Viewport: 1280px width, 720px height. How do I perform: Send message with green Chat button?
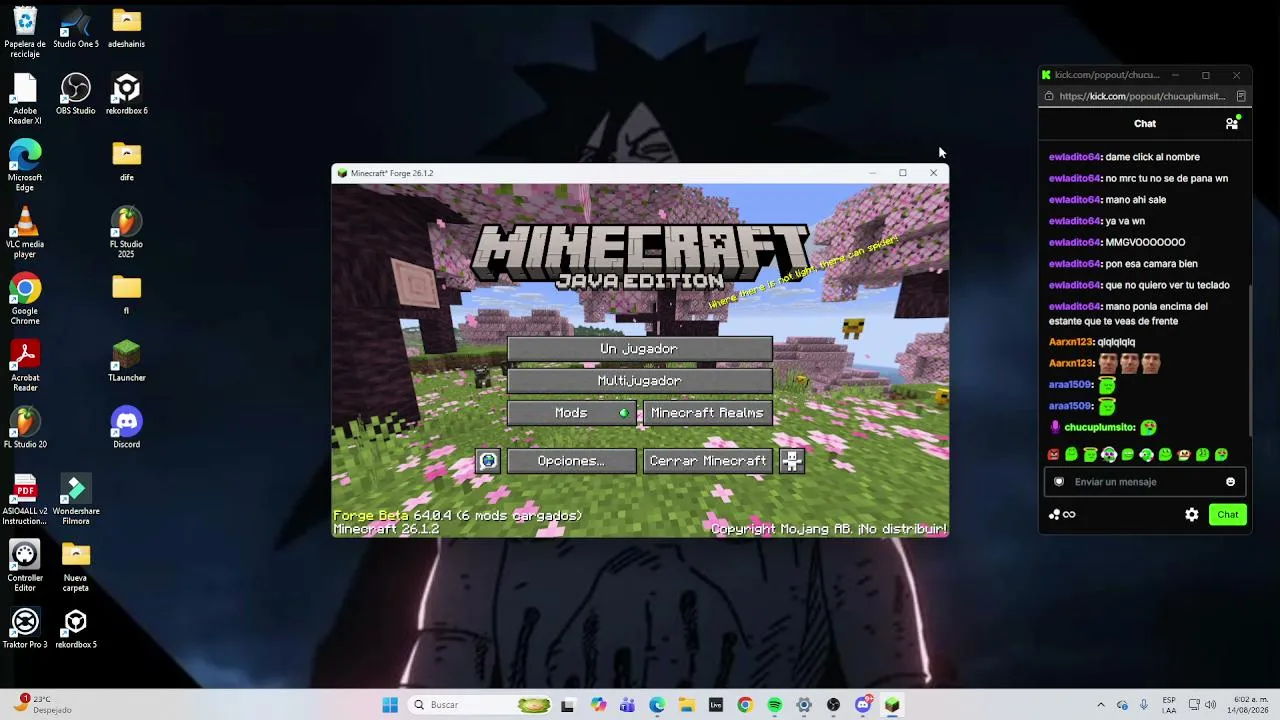(x=1228, y=515)
